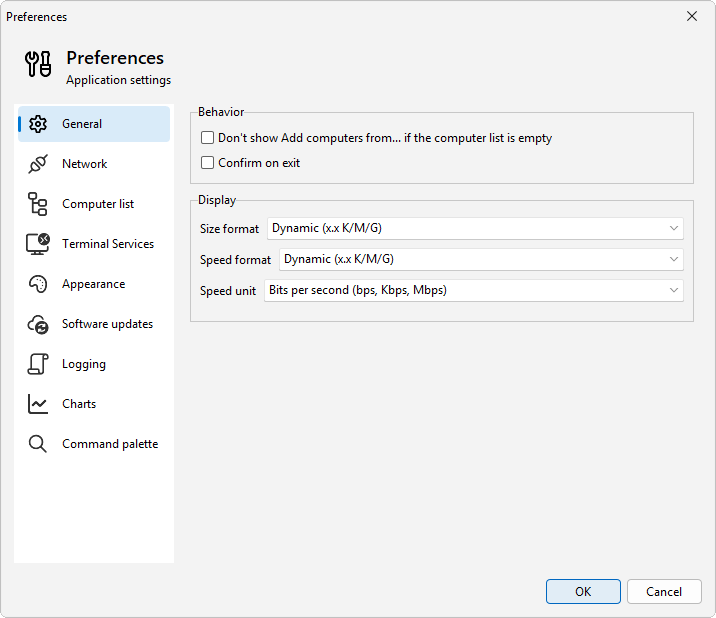This screenshot has width=716, height=618.
Task: Open the Speed unit dropdown
Action: coord(474,290)
